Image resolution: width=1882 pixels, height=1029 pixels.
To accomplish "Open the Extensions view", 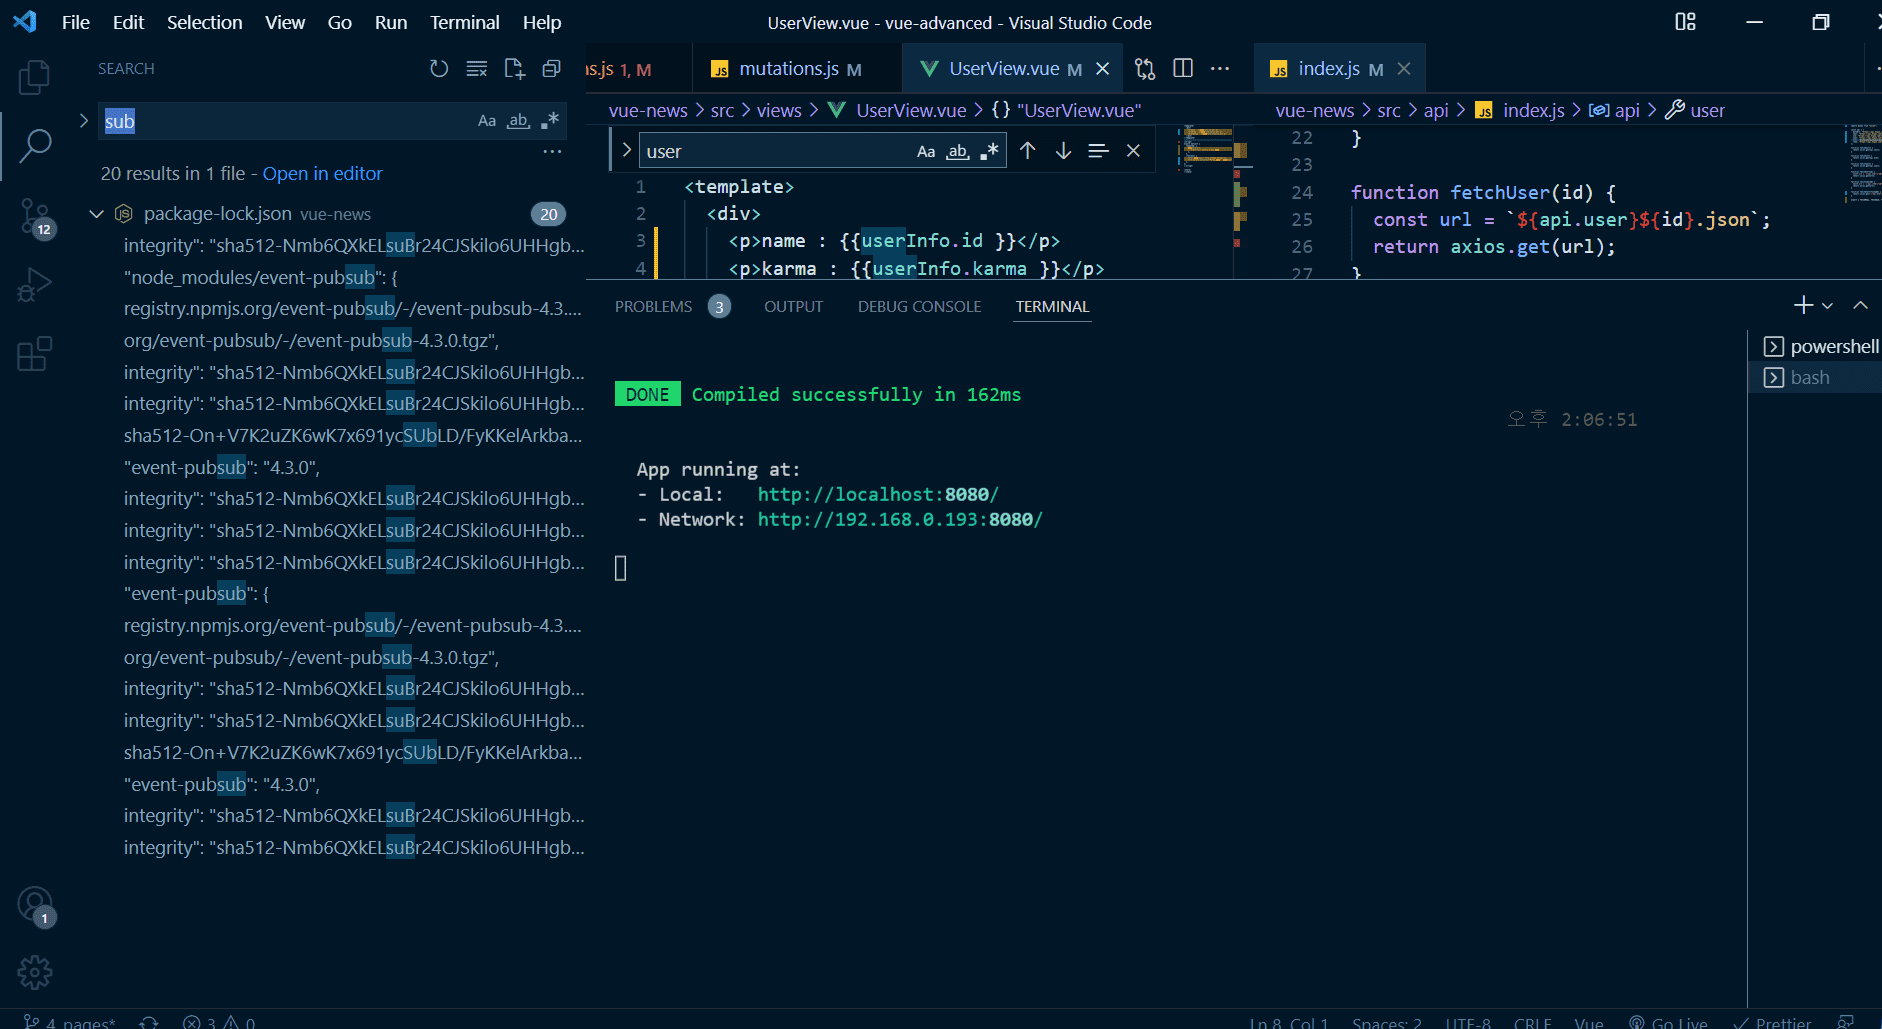I will [34, 354].
